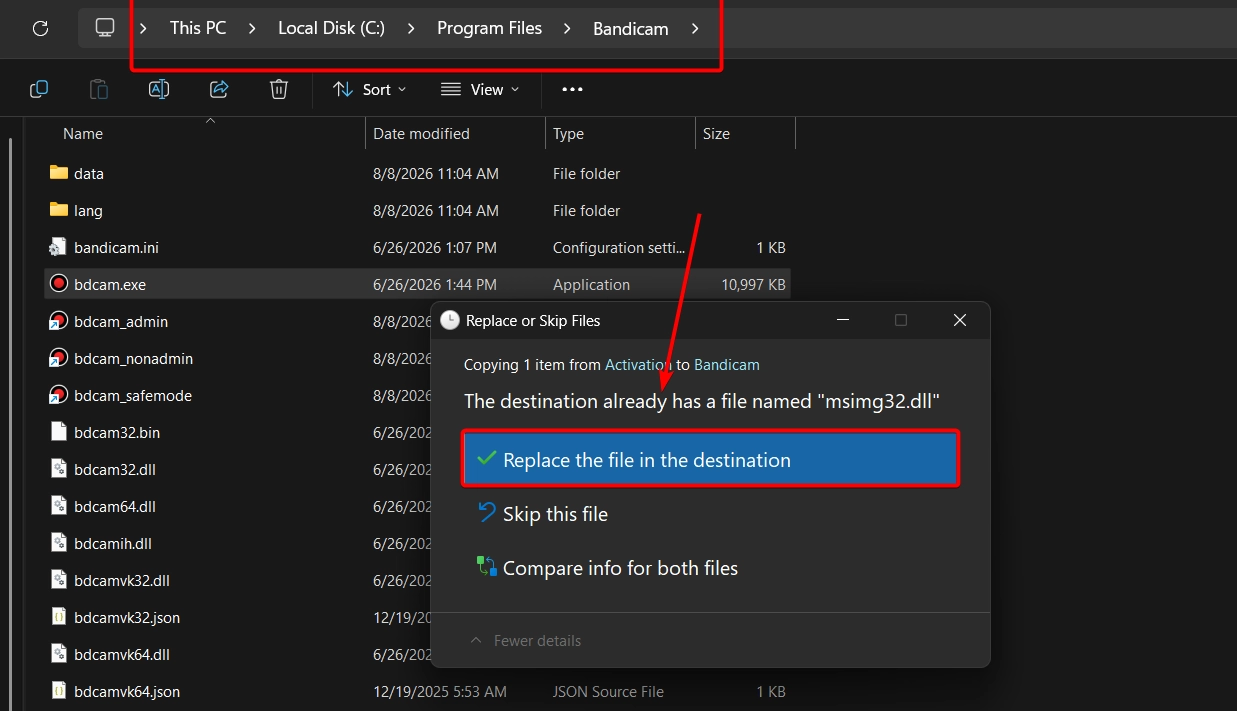Expand the chevron after This PC
The image size is (1237, 711).
(253, 28)
